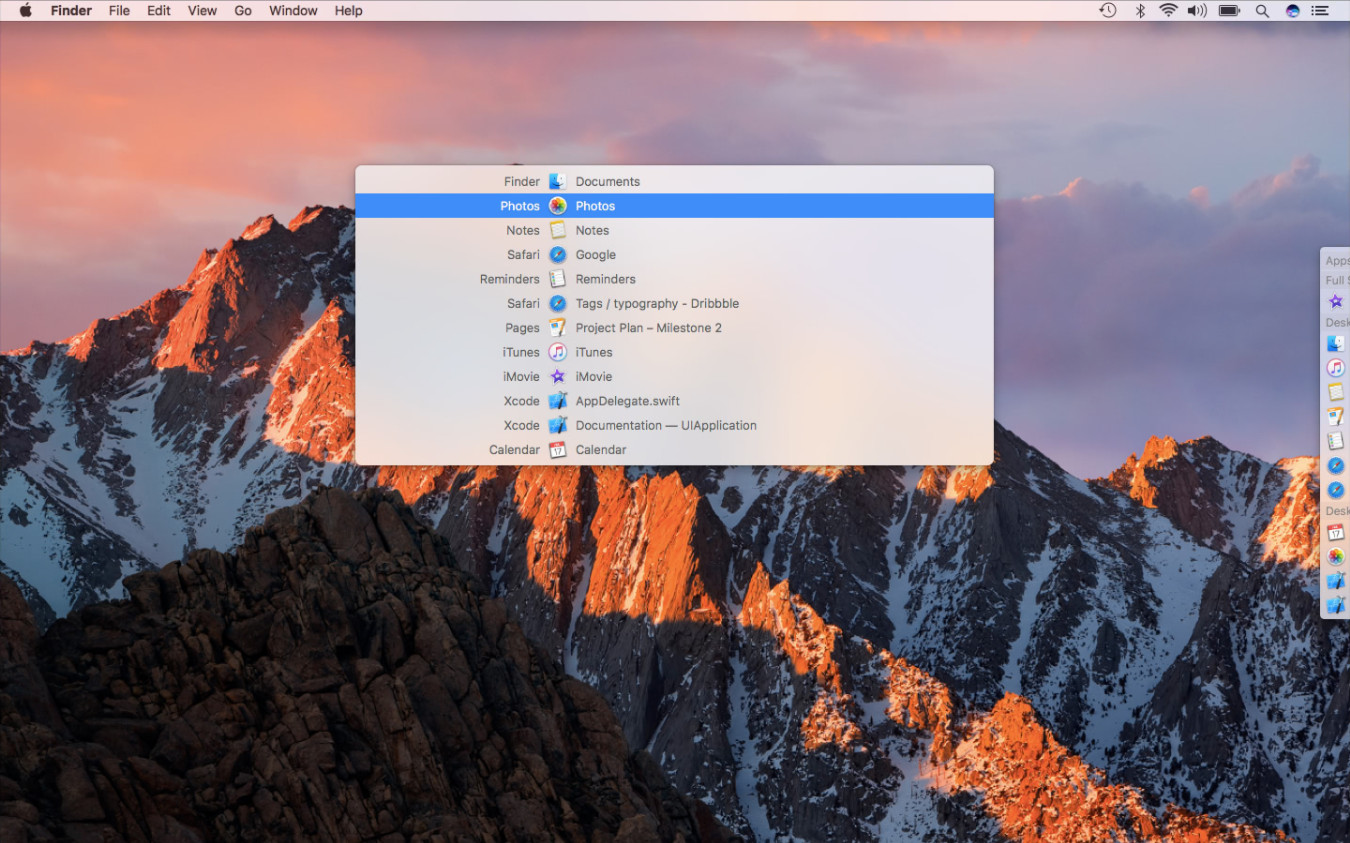The height and width of the screenshot is (843, 1350).
Task: Open the File menu
Action: (x=119, y=10)
